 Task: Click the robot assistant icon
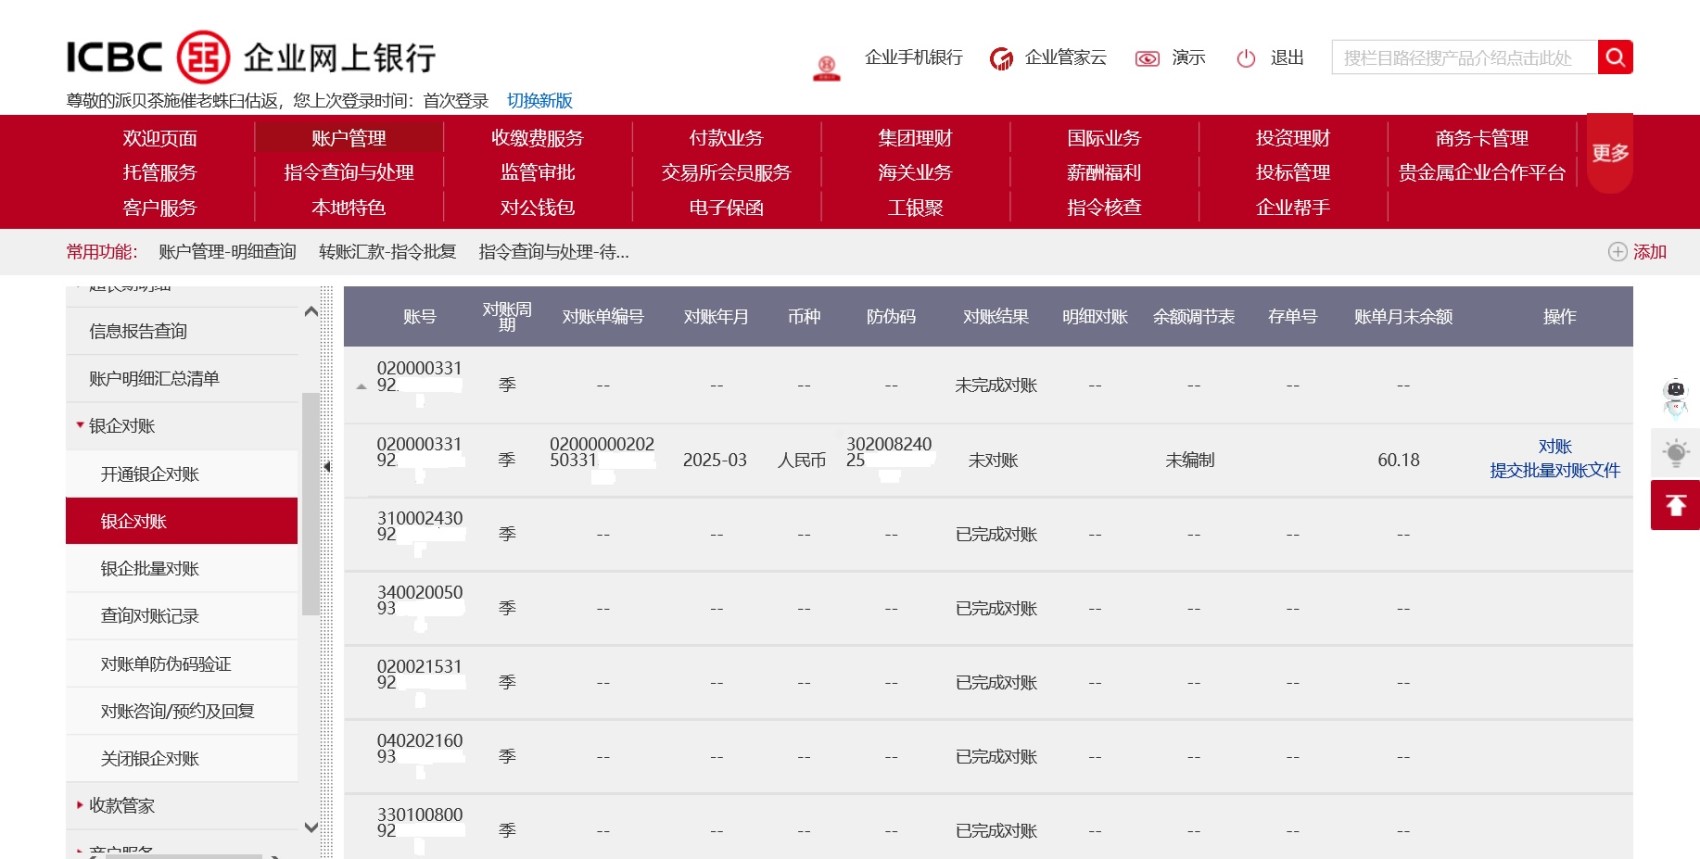point(1675,396)
